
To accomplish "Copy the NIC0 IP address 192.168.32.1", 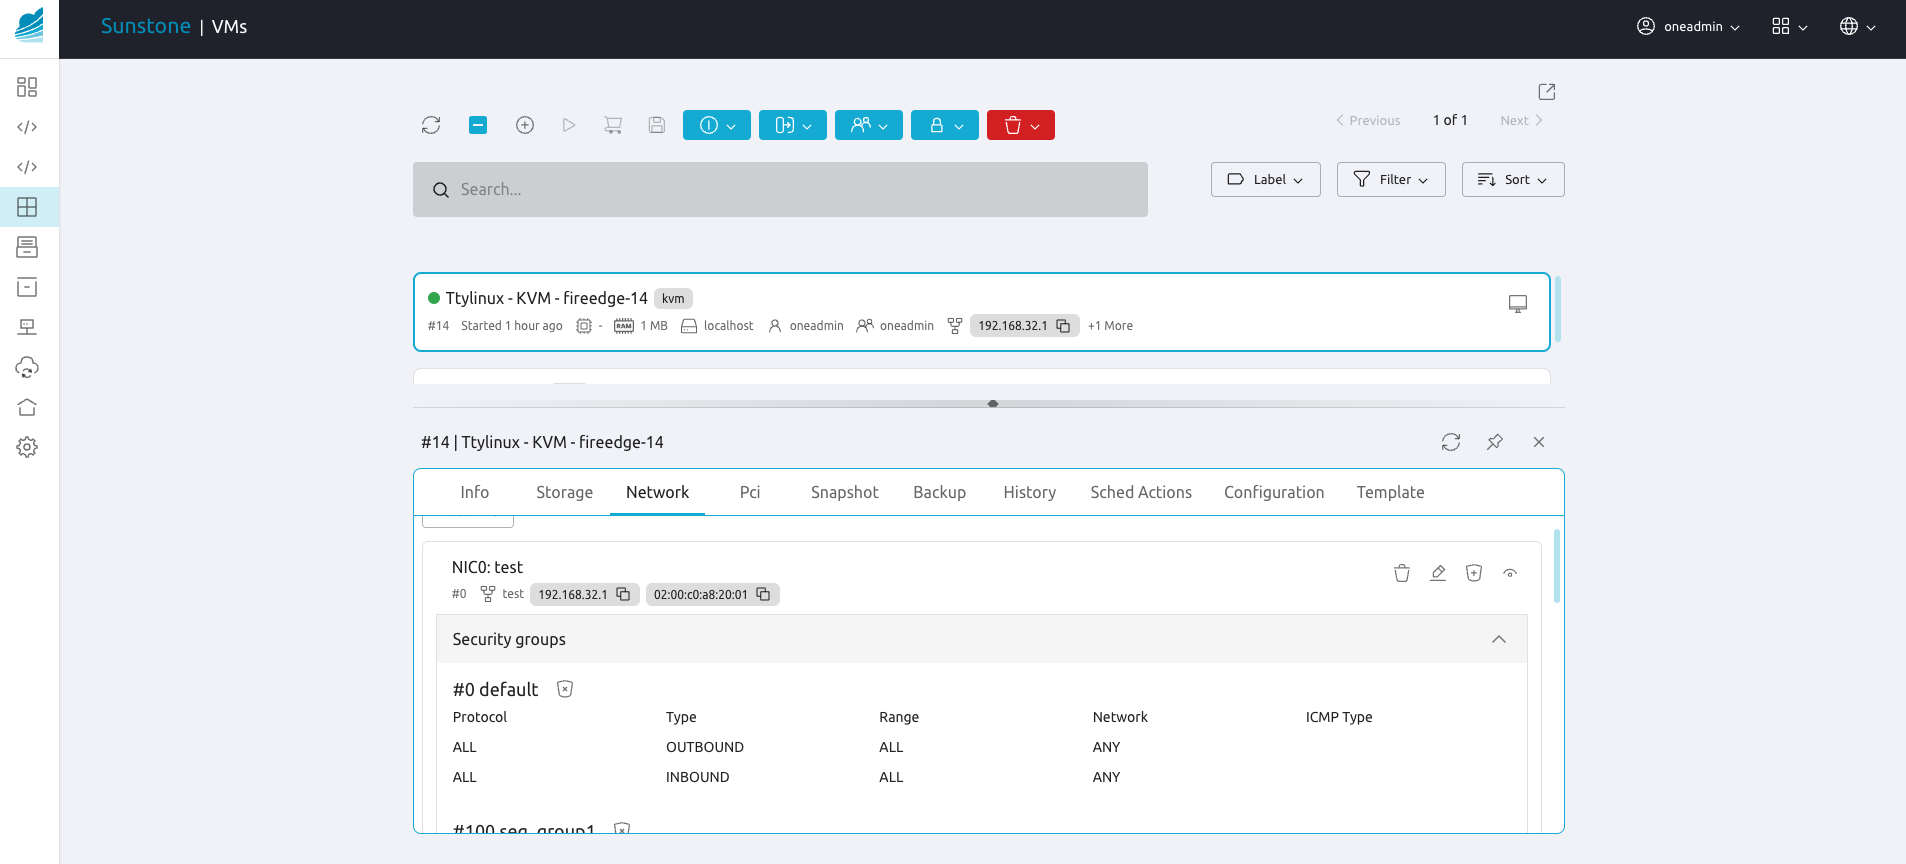I will [623, 594].
